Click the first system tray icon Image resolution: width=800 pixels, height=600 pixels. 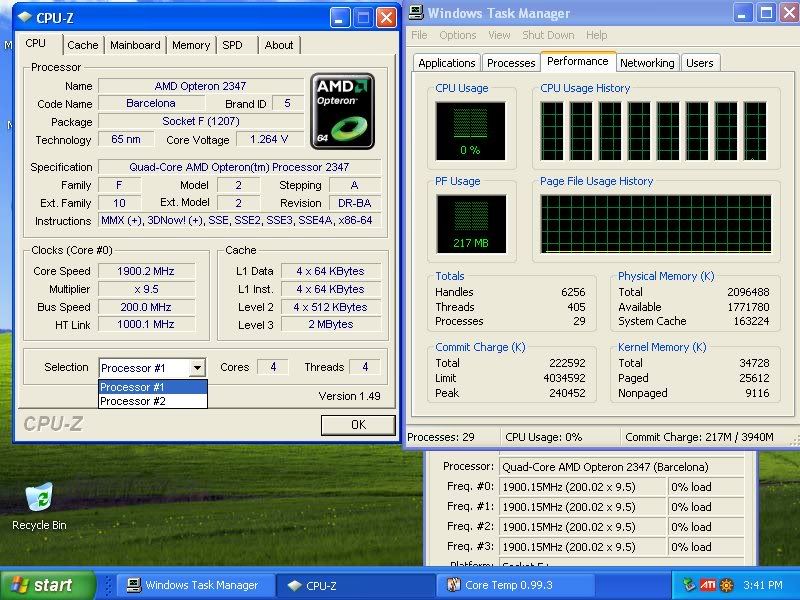coord(689,585)
